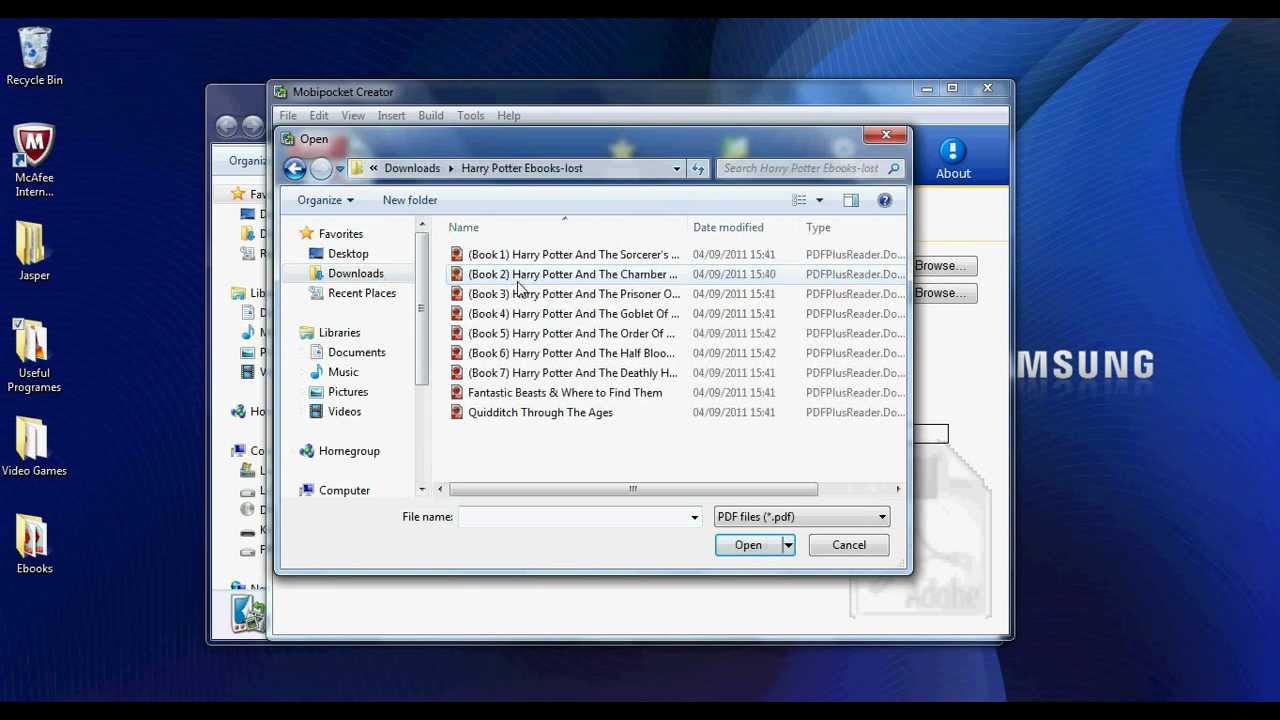Open the Jasper folder on the desktop

pyautogui.click(x=34, y=250)
